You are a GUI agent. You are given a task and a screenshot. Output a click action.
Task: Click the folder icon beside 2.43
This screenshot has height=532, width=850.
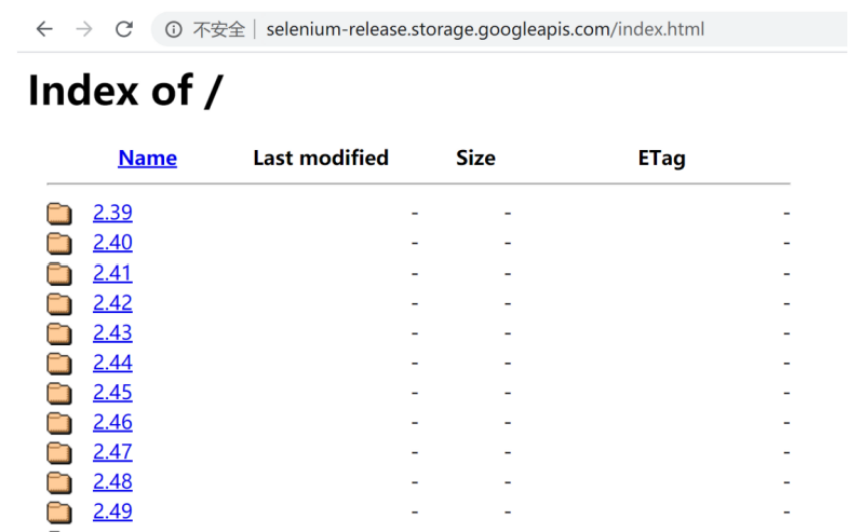coord(60,333)
